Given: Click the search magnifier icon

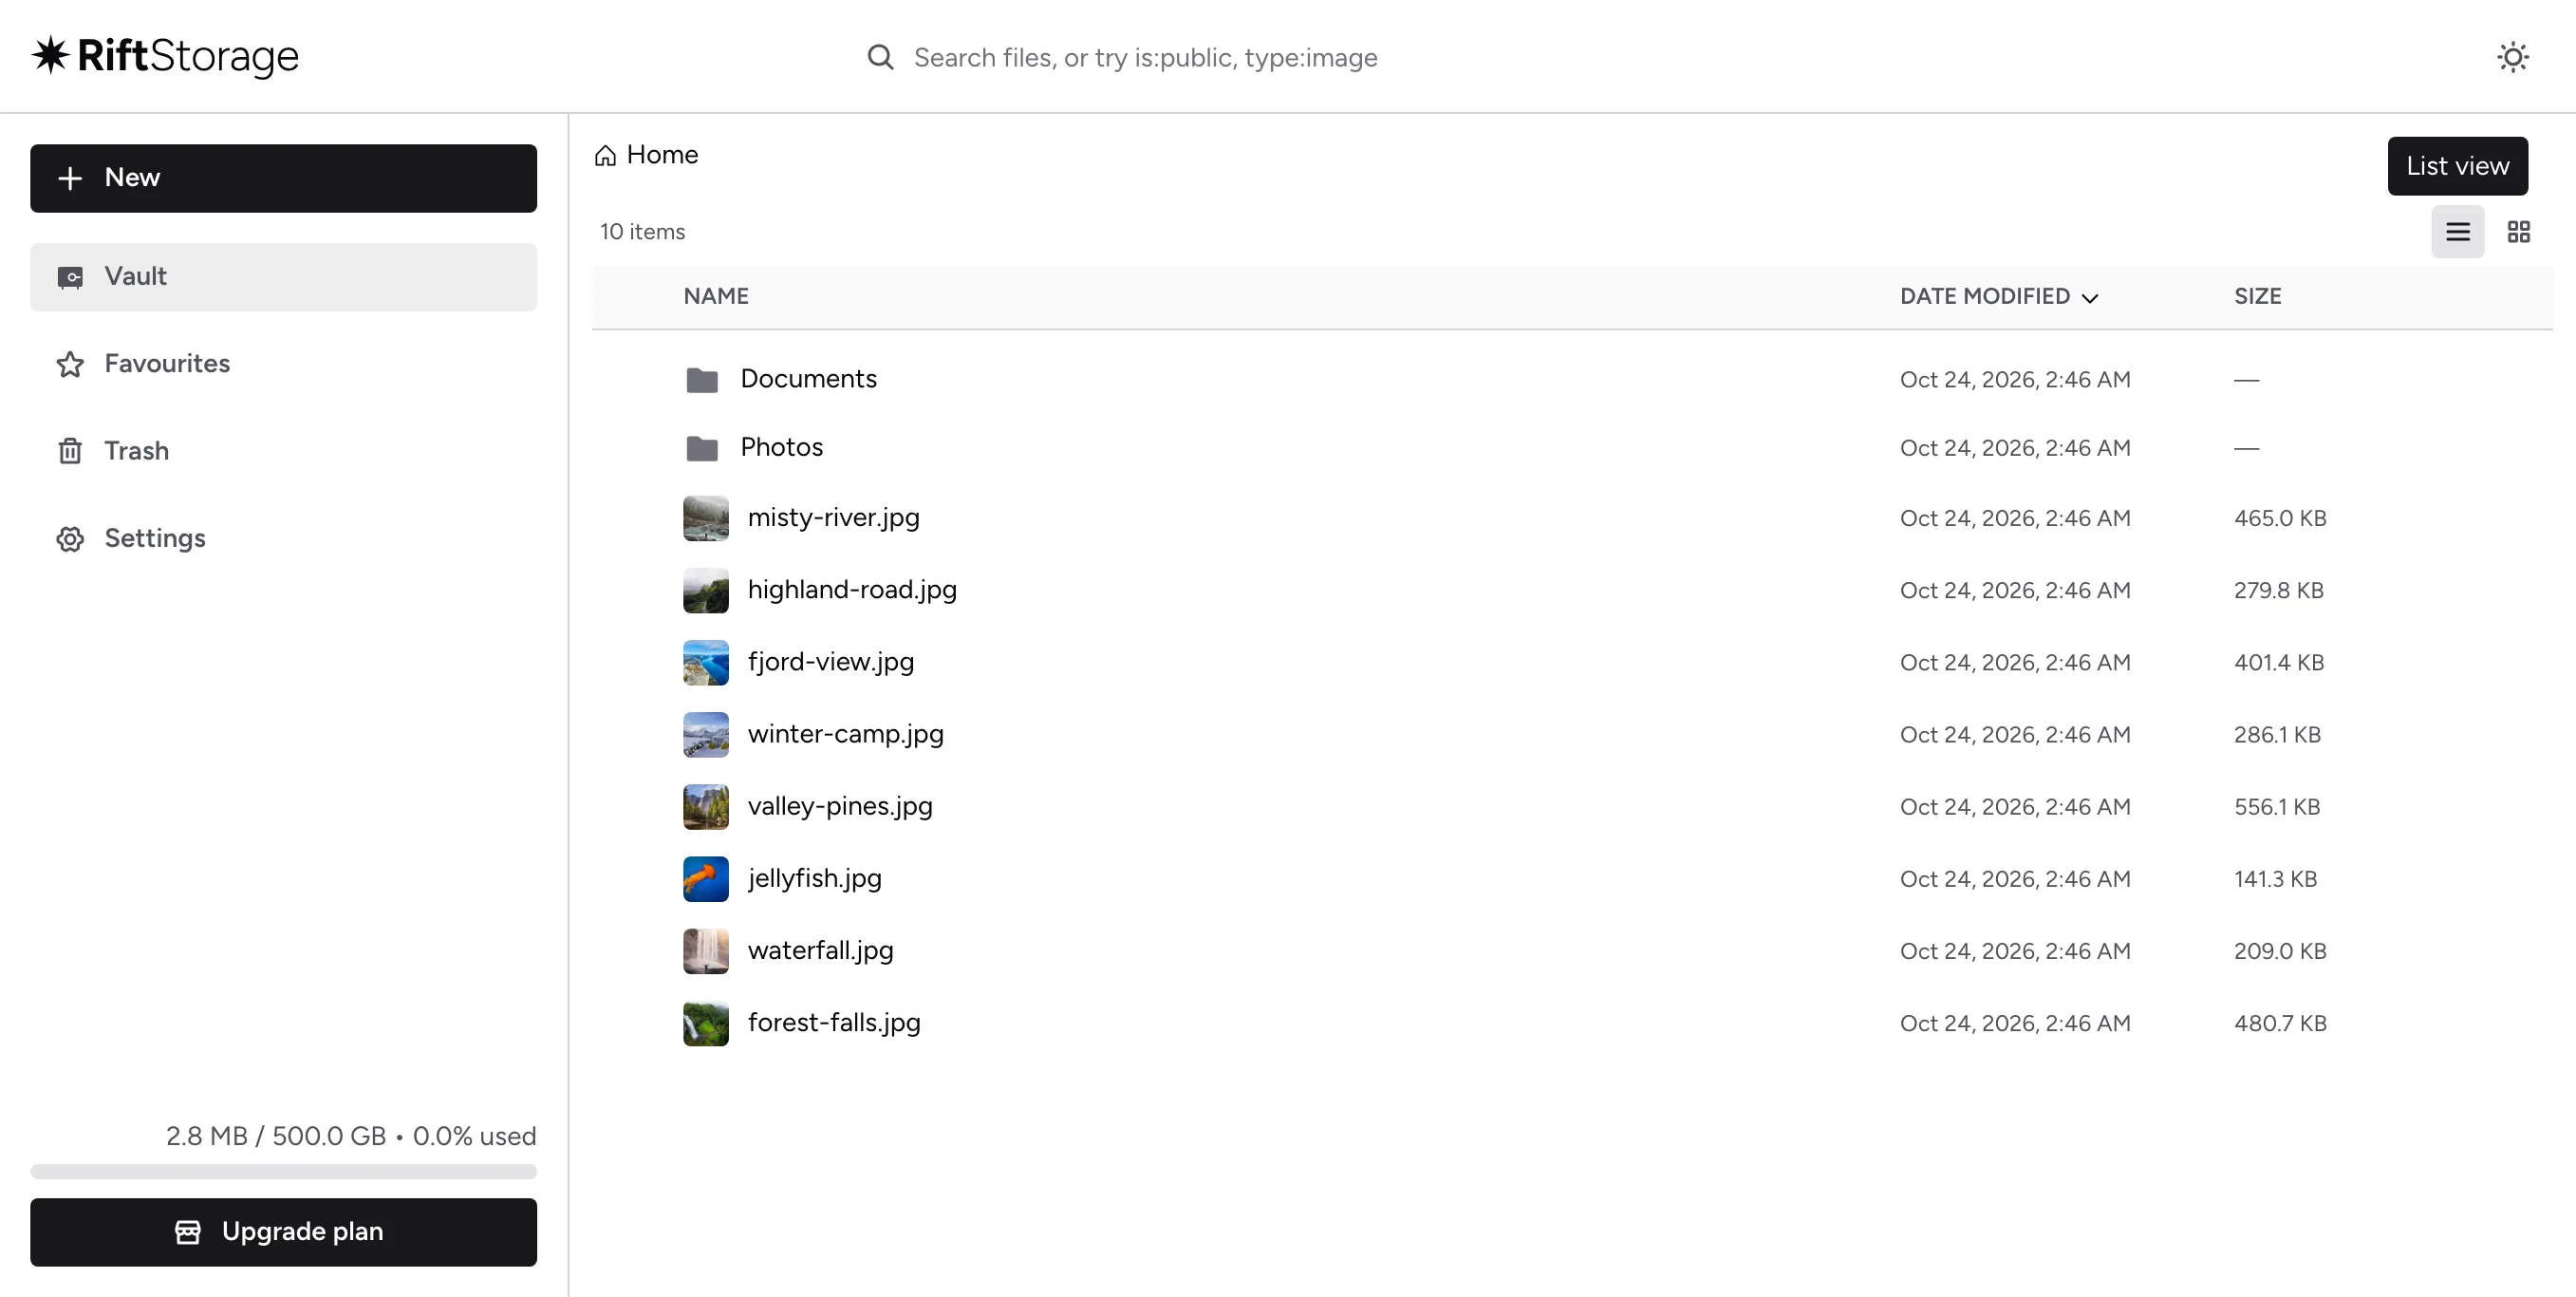Looking at the screenshot, I should pos(880,57).
